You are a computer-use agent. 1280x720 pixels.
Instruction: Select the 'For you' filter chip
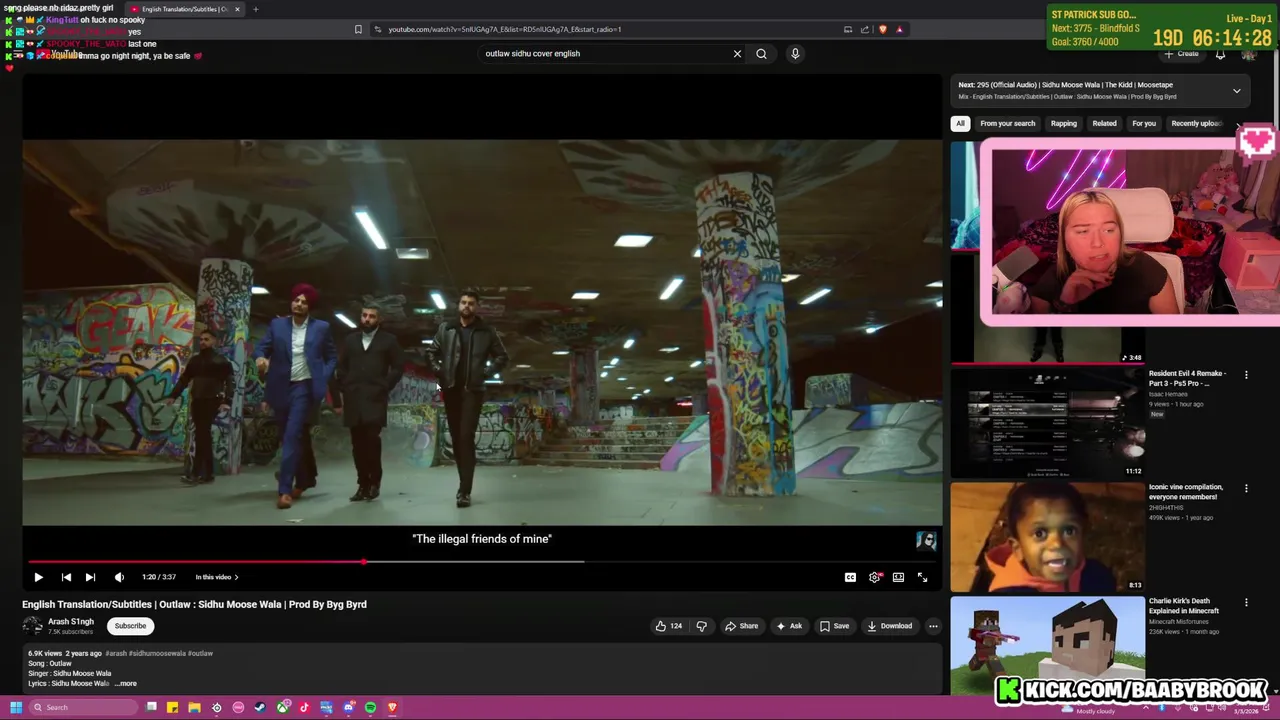point(1144,124)
